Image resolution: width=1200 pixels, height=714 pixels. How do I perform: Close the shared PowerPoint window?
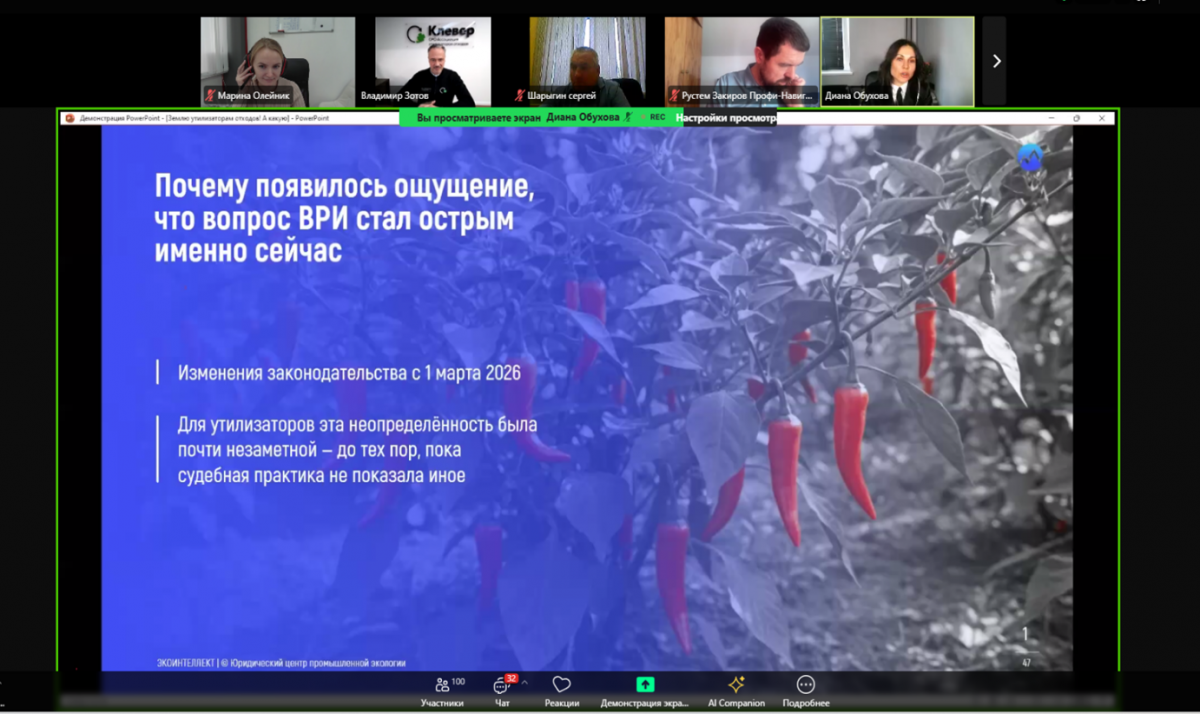pos(1102,118)
